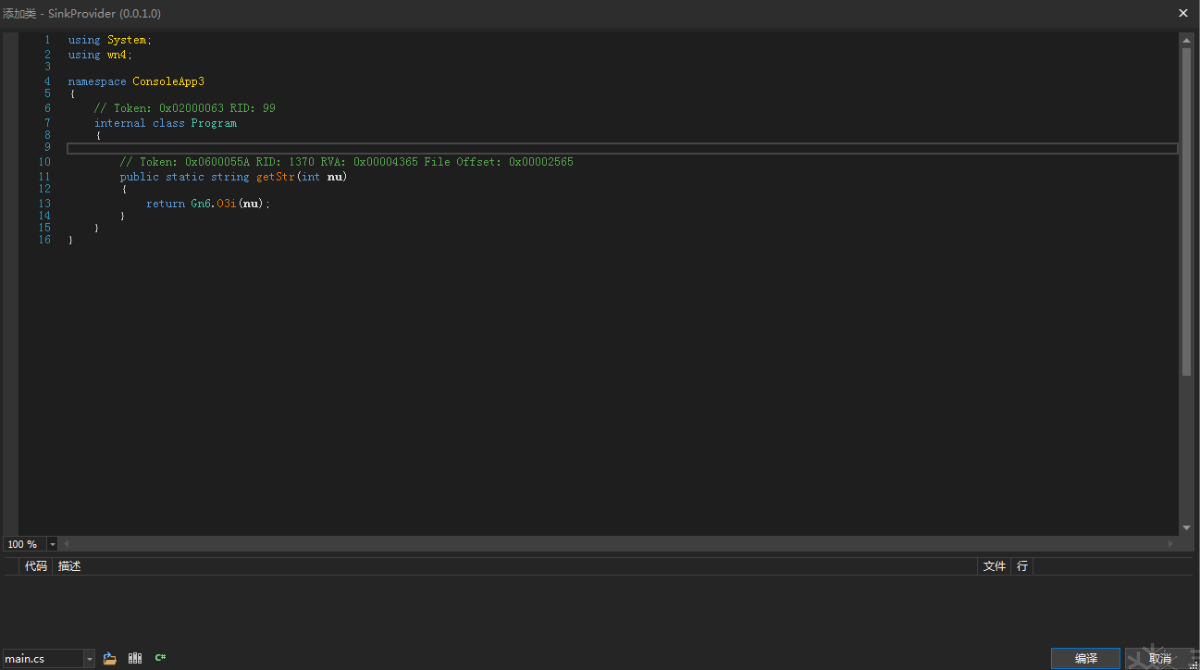Click the 编译 (Compile) button
Screen dimensions: 1200x670
[x=1085, y=658]
